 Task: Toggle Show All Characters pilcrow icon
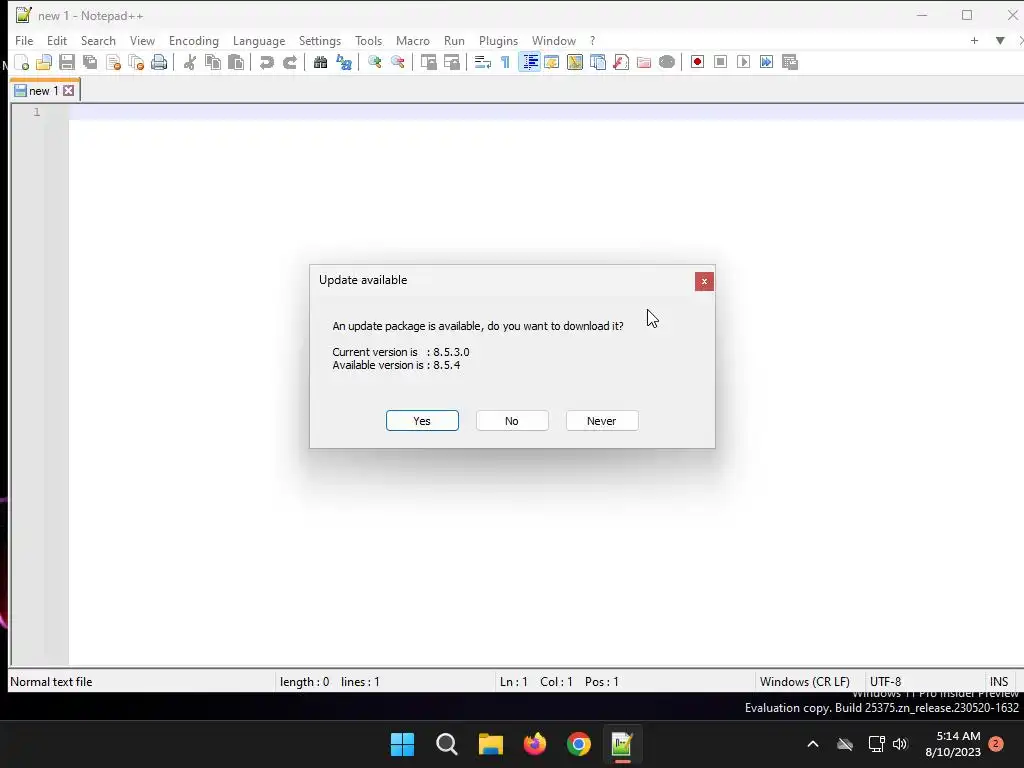505,62
